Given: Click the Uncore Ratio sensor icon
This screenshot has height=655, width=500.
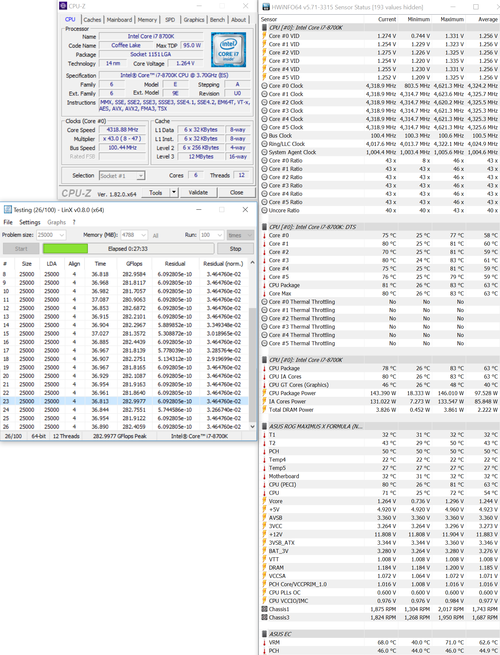Looking at the screenshot, I should [264, 210].
